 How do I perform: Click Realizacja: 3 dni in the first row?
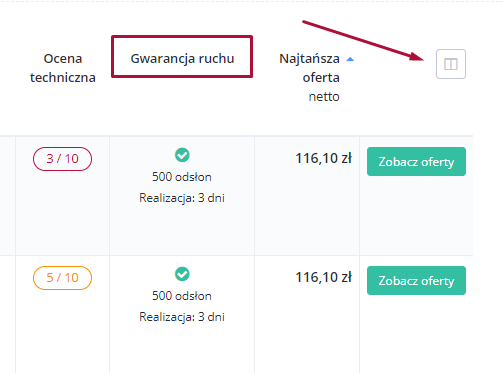(182, 198)
